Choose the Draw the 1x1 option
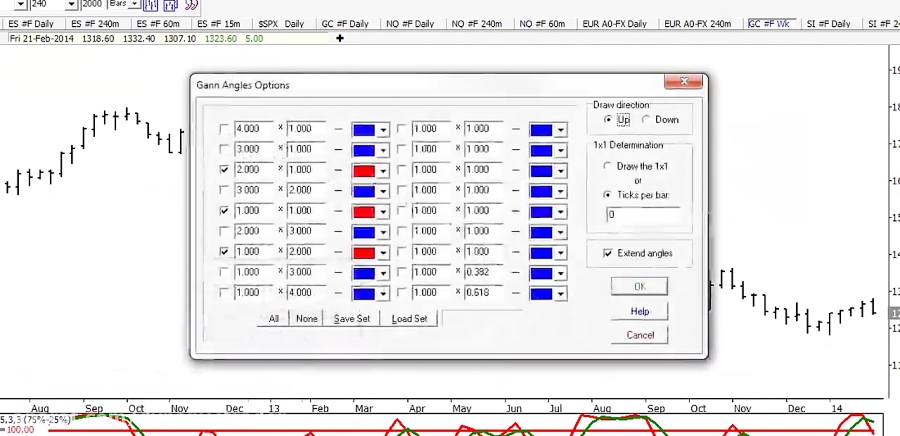Image resolution: width=900 pixels, height=436 pixels. click(608, 166)
